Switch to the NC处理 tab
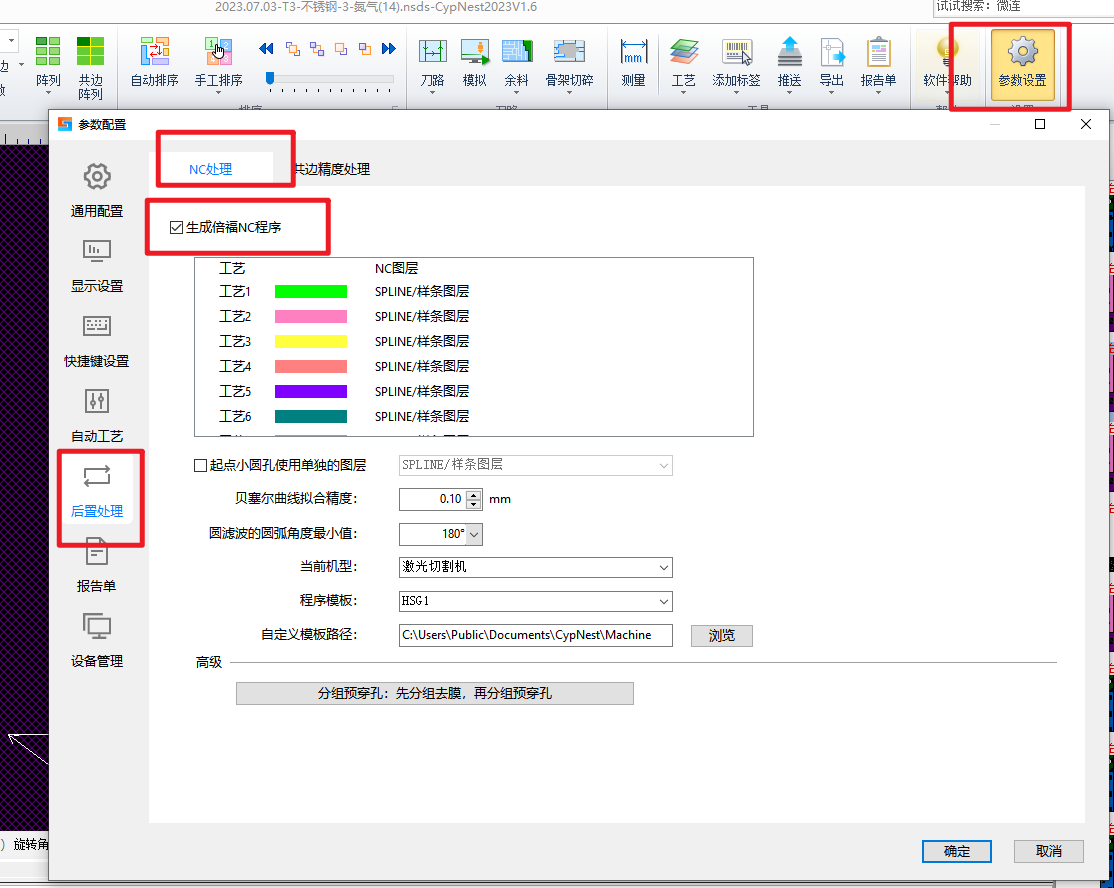Screen dimensions: 1114x888 [210, 169]
